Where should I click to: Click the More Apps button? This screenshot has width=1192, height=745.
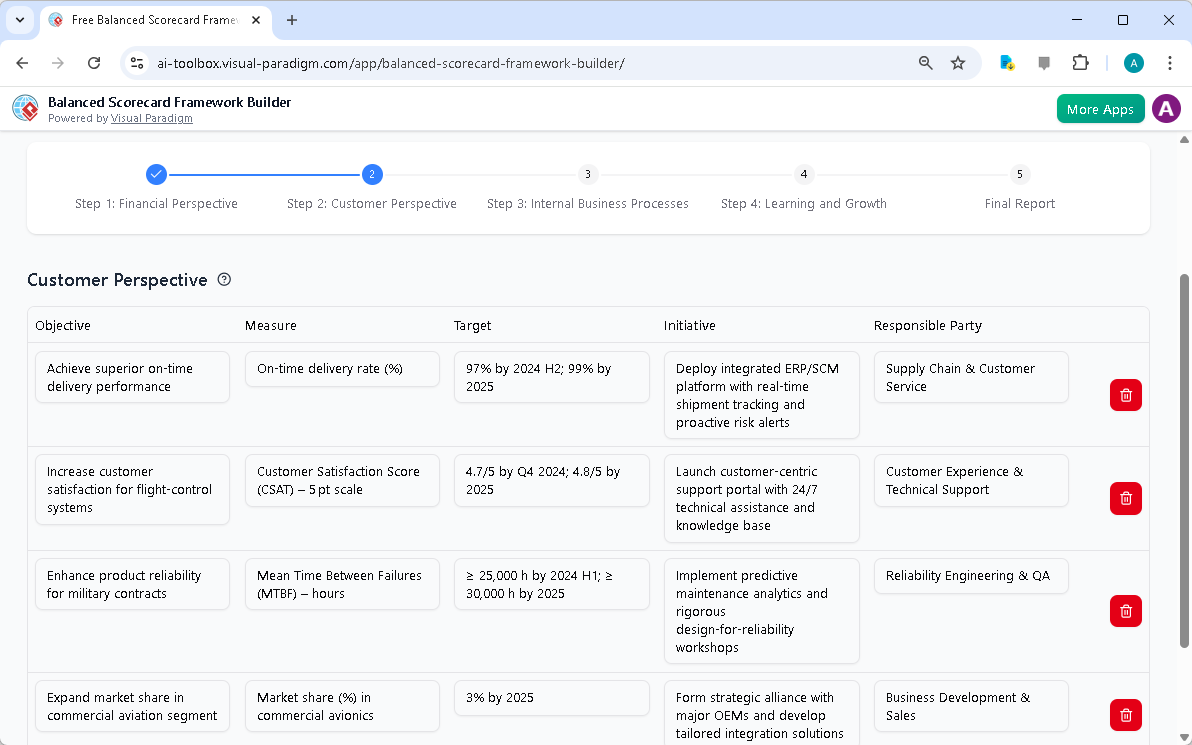1100,108
